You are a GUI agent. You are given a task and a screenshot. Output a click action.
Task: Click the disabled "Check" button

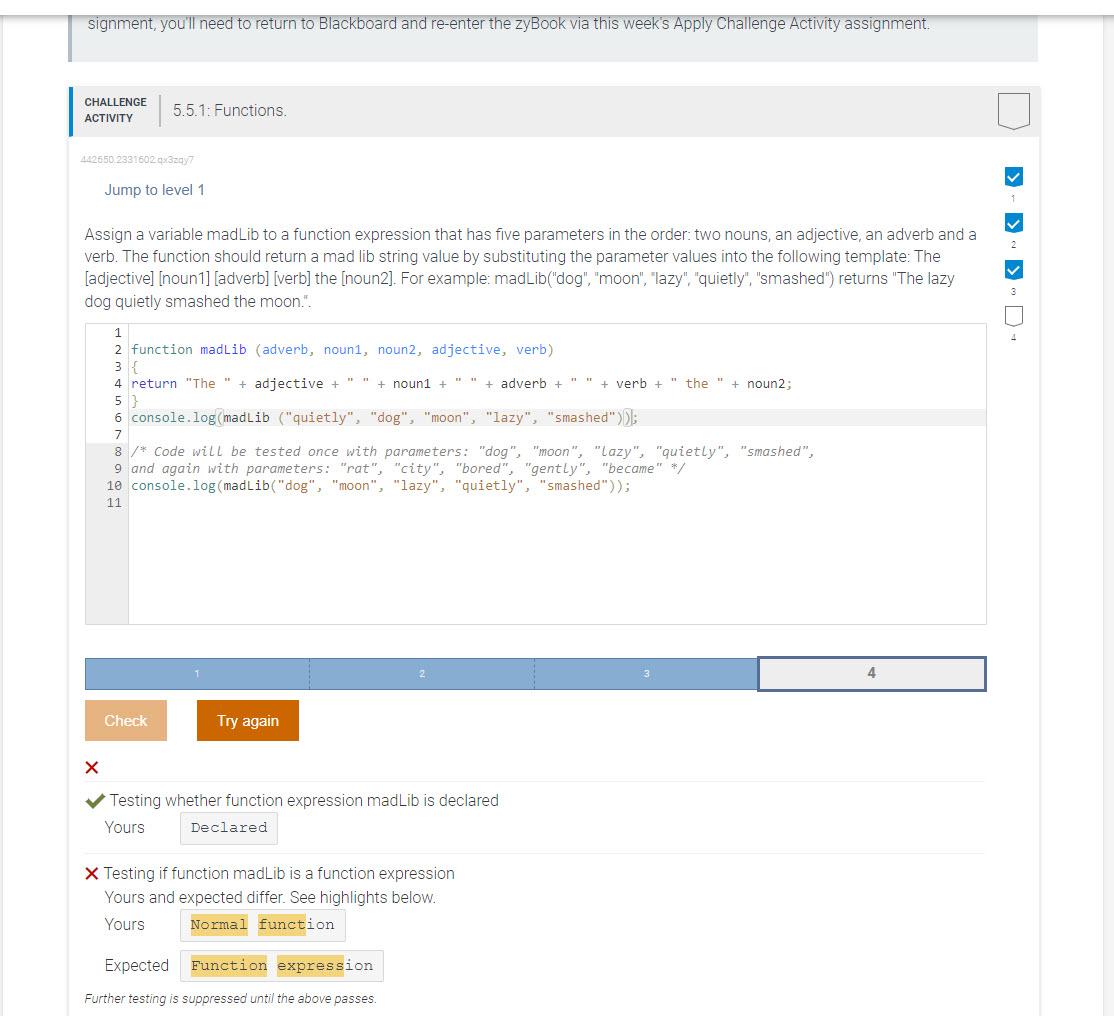click(125, 720)
